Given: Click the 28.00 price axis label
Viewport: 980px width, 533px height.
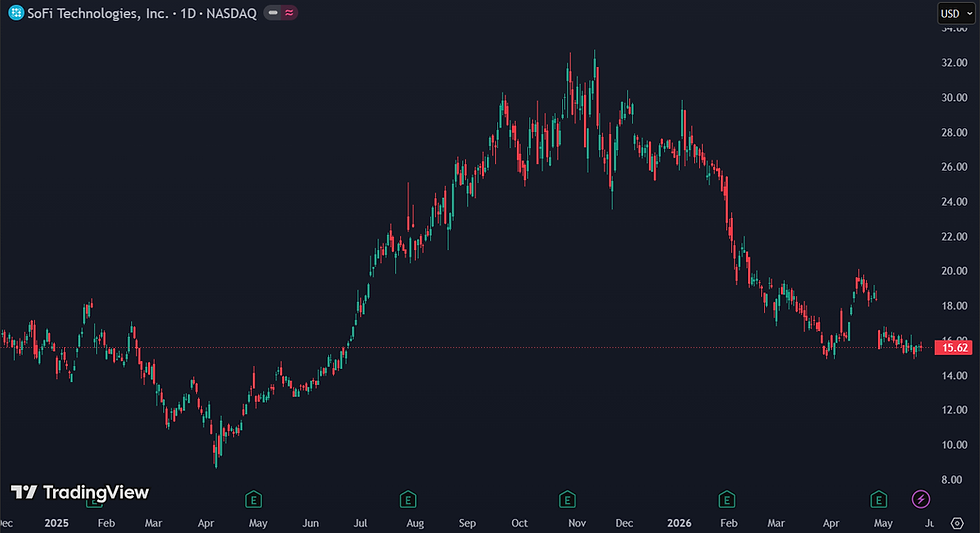Looking at the screenshot, I should (x=954, y=132).
